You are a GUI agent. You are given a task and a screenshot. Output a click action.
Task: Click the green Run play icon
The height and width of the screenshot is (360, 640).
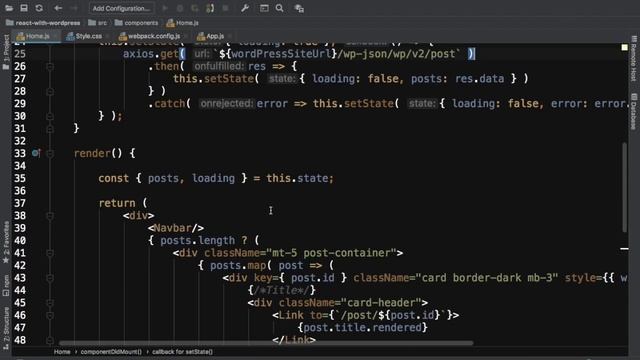(165, 8)
